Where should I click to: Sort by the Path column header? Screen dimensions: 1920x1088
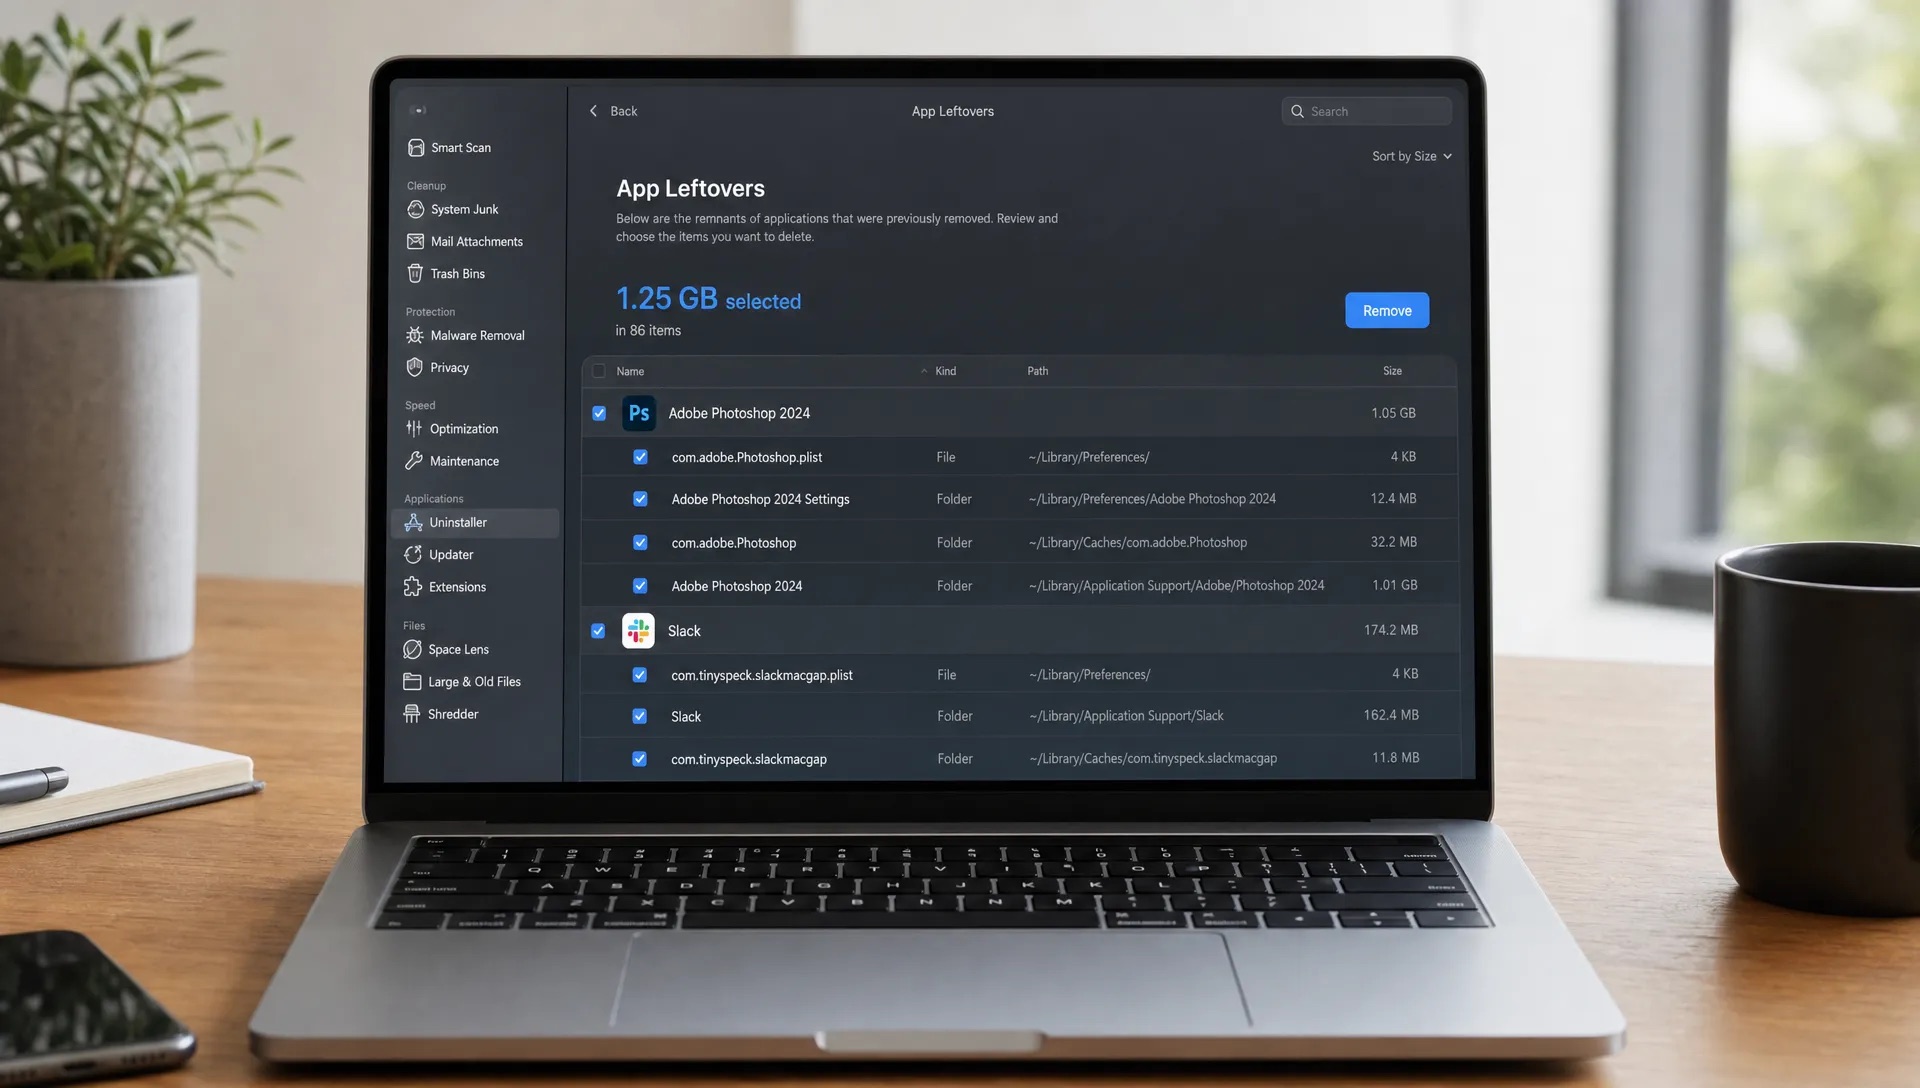coord(1038,371)
